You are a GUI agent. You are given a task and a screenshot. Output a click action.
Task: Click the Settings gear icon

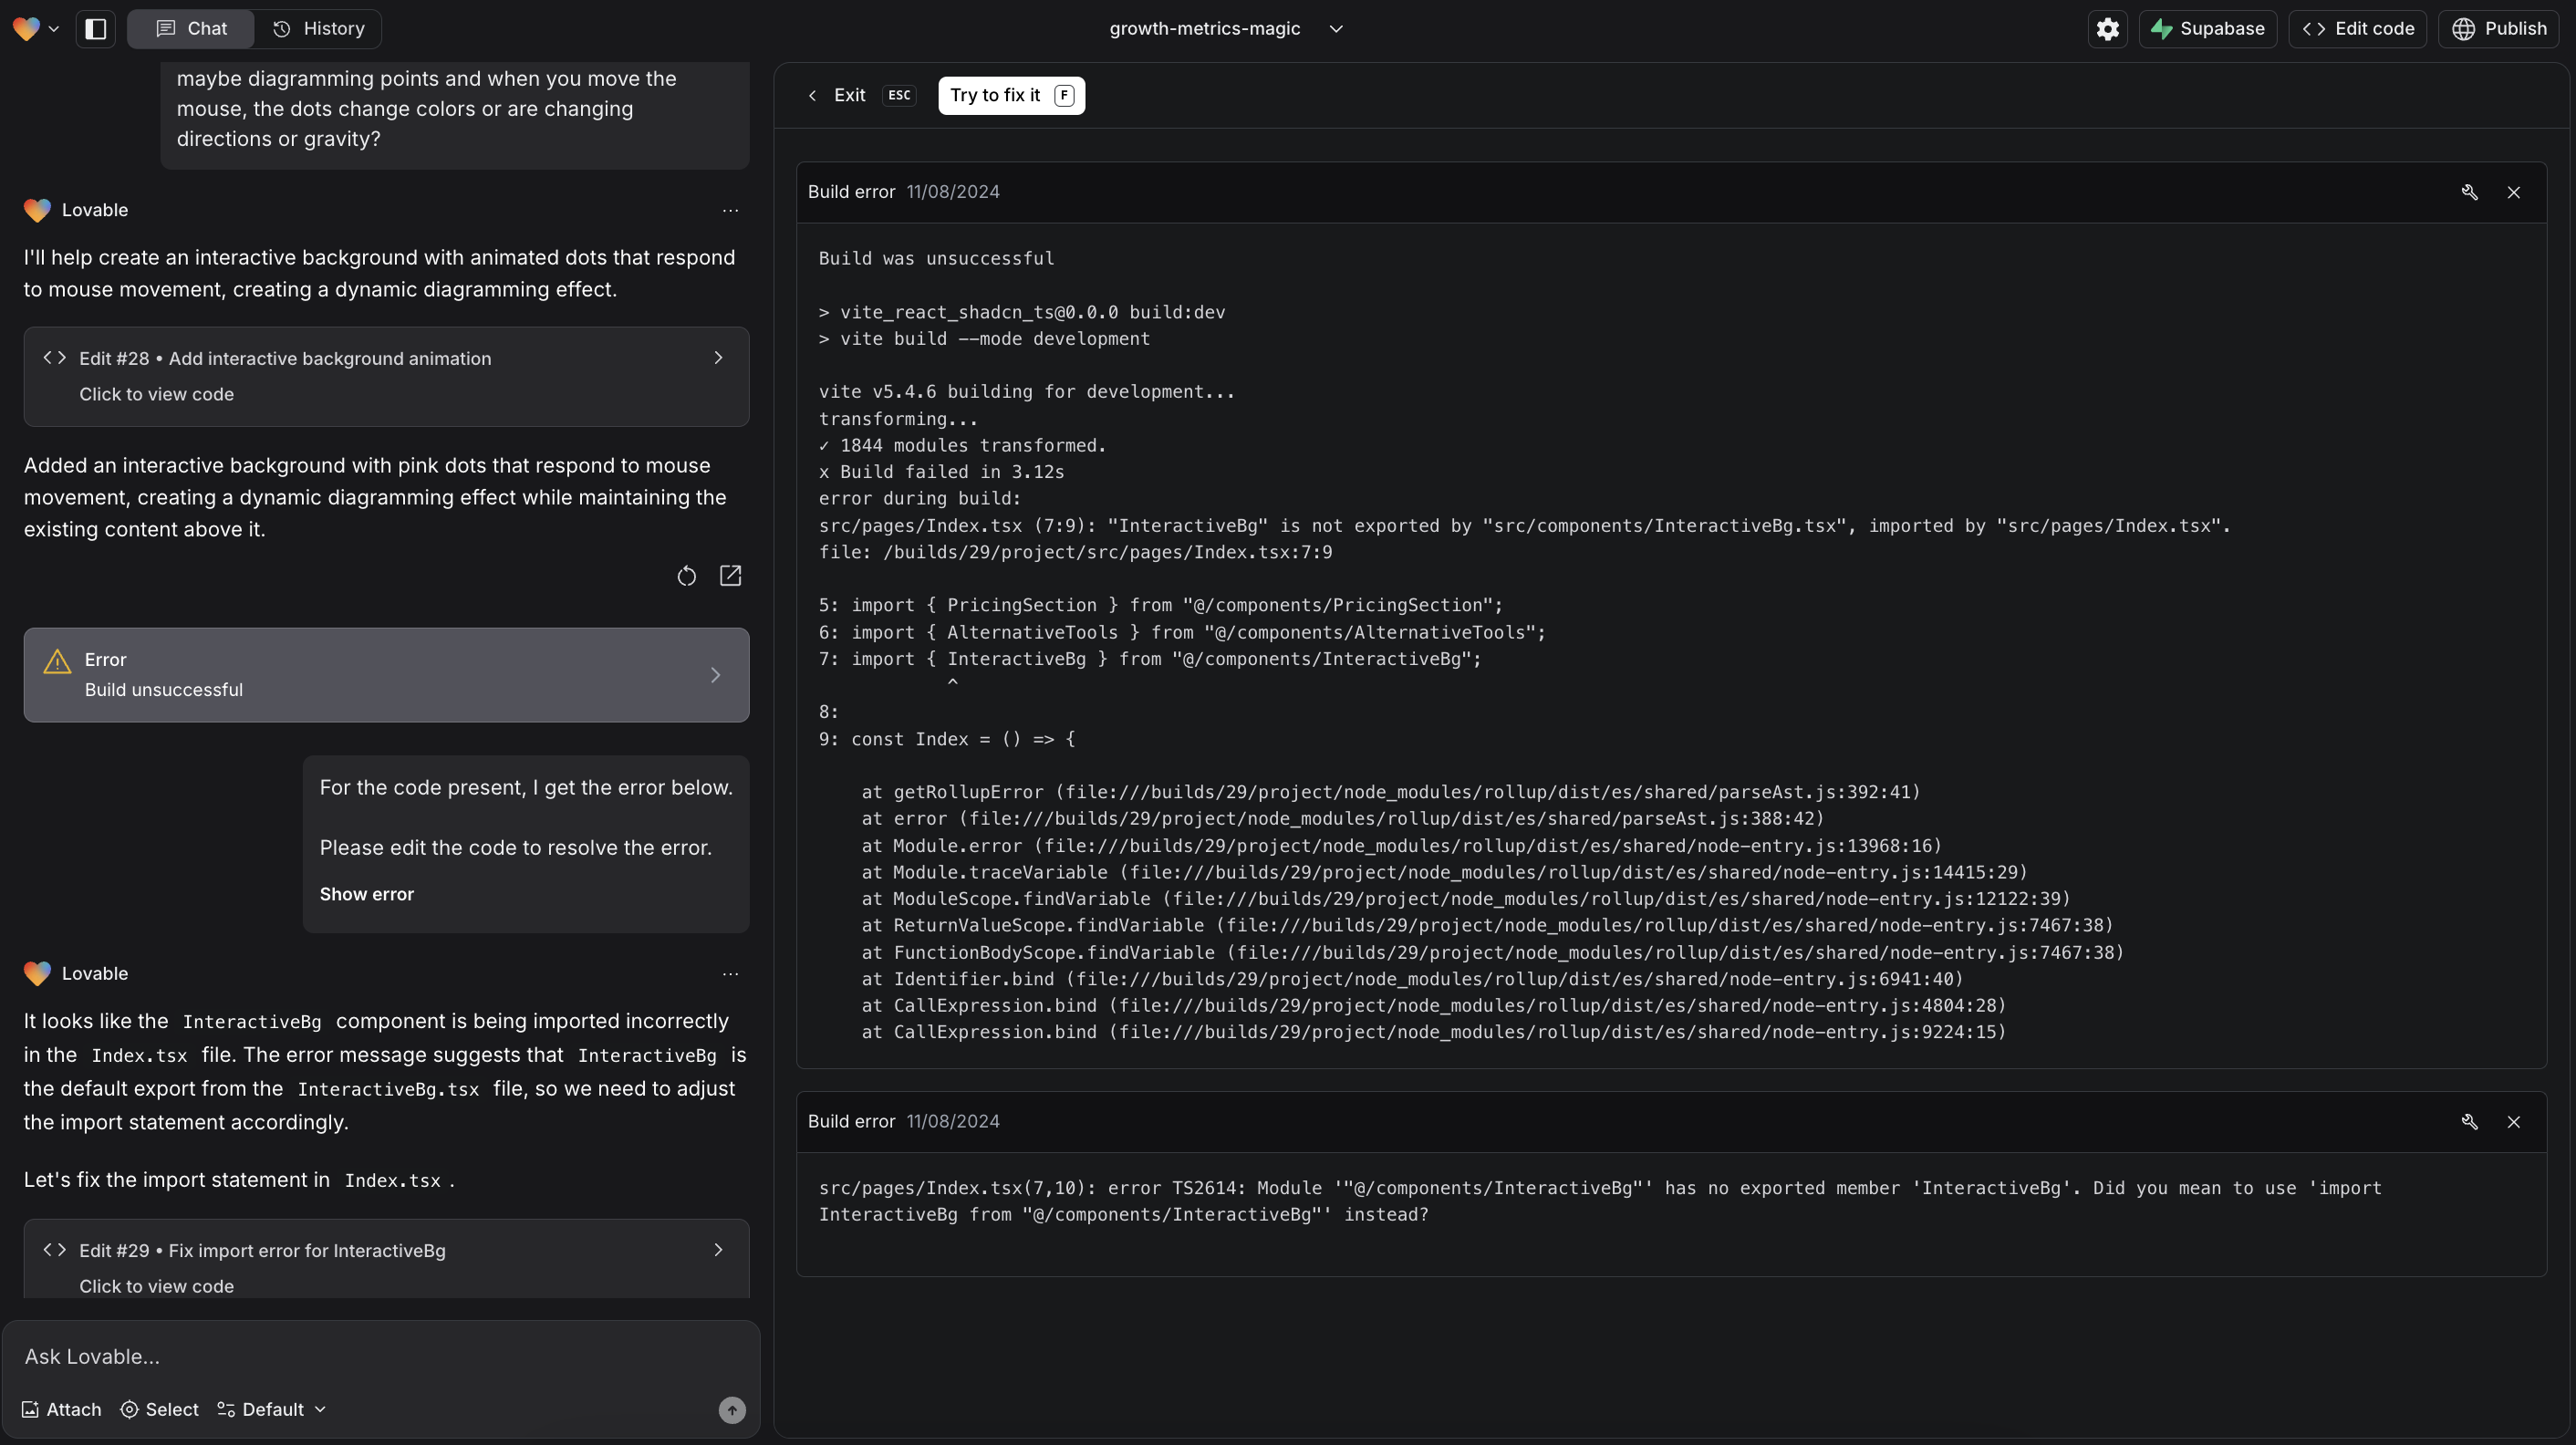click(x=2109, y=28)
